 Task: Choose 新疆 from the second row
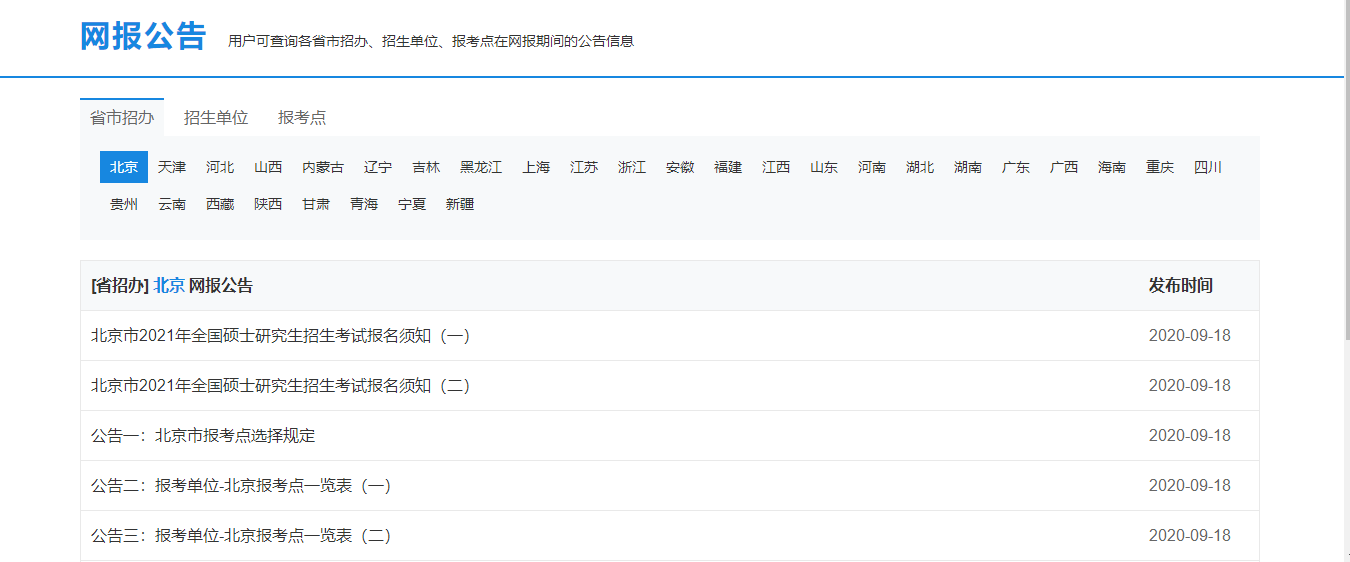pos(460,204)
